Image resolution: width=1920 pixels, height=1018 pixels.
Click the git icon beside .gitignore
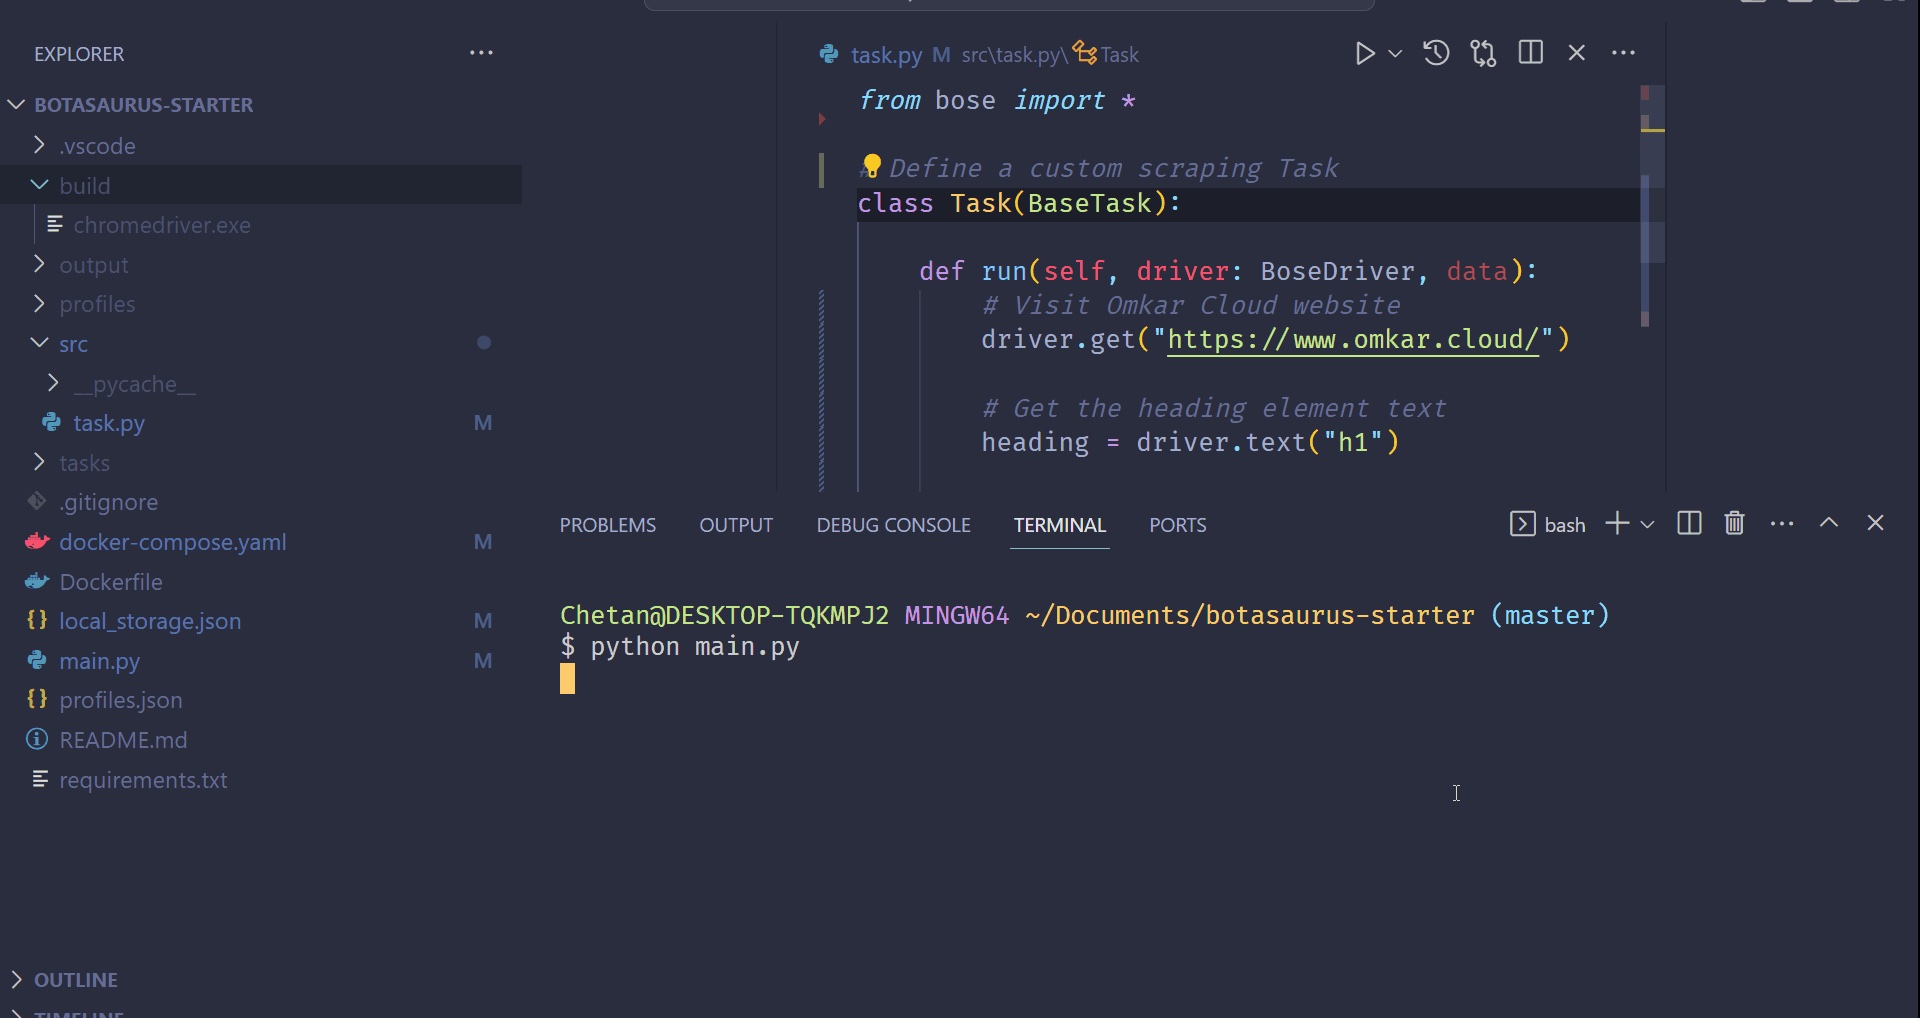[x=37, y=501]
